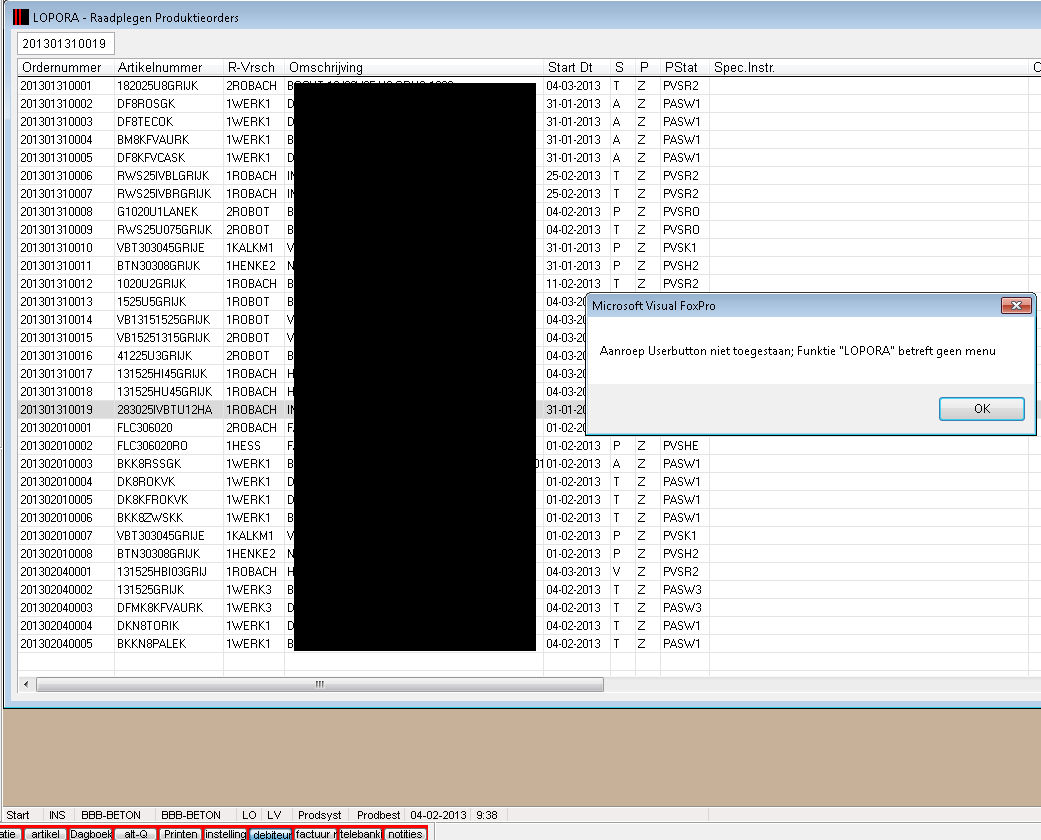The image size is (1041, 840).
Task: Click the LV status bar entry
Action: pos(274,815)
